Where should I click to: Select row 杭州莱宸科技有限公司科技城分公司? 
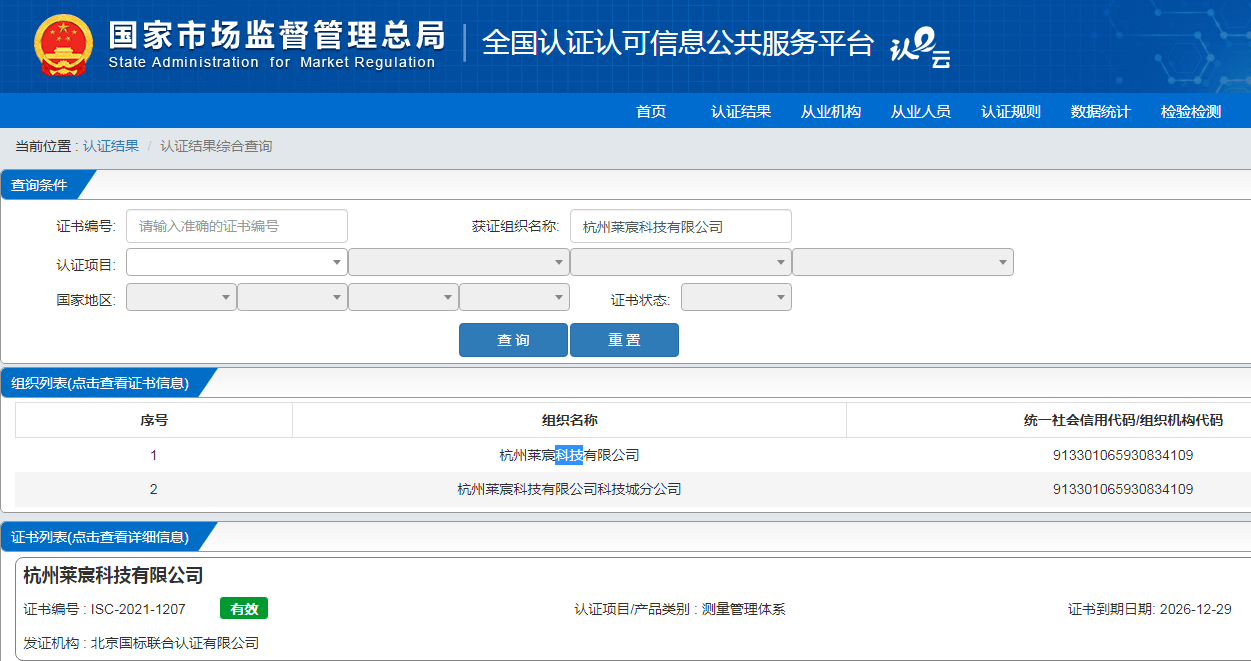coord(570,489)
